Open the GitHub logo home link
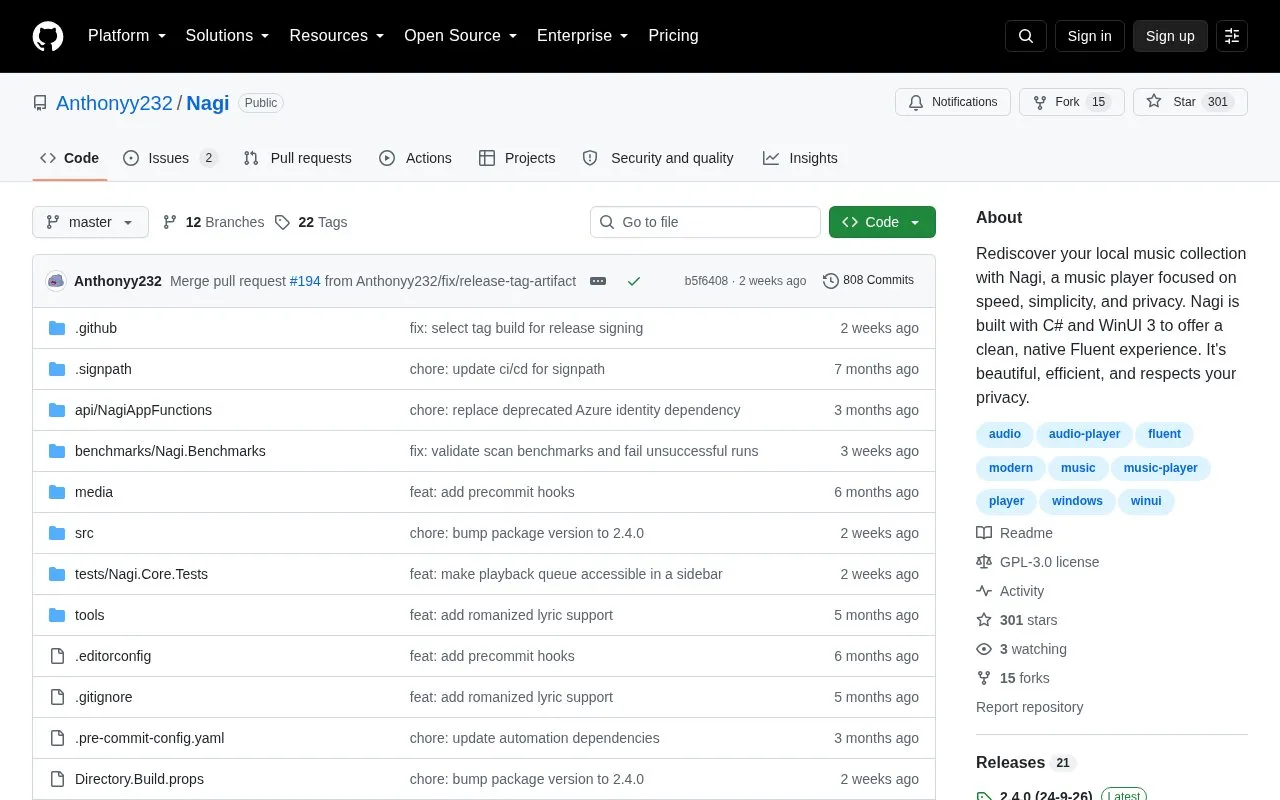1280x800 pixels. (x=48, y=36)
